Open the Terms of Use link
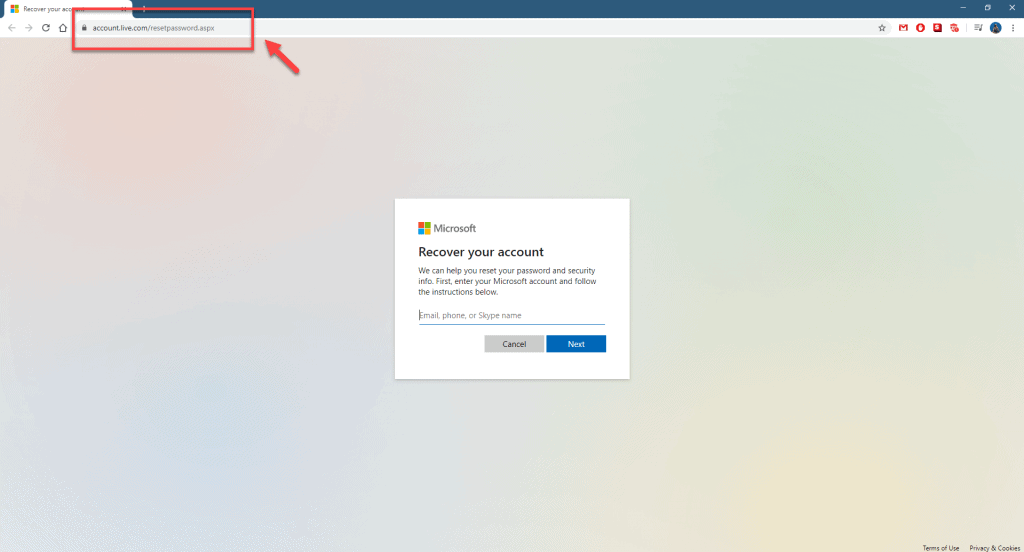The image size is (1024, 552). [940, 547]
